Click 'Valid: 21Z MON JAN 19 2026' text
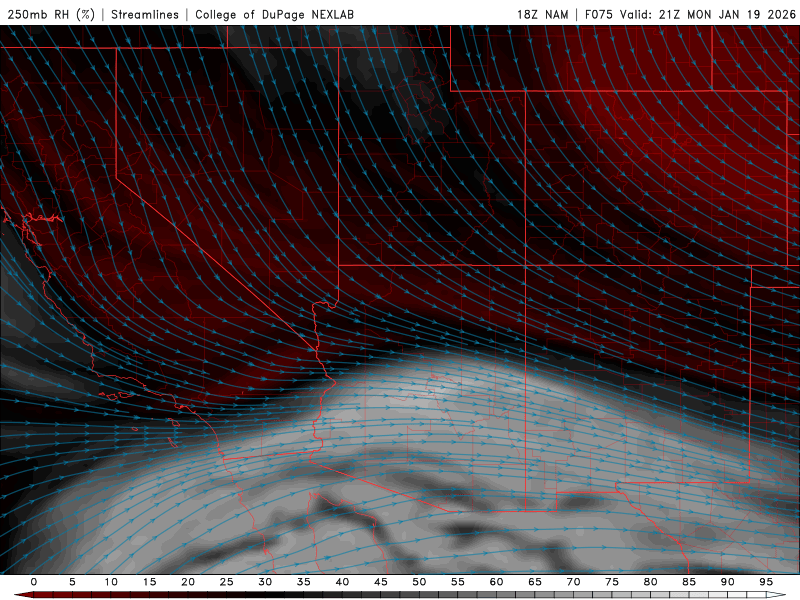800x600 pixels. tap(708, 14)
